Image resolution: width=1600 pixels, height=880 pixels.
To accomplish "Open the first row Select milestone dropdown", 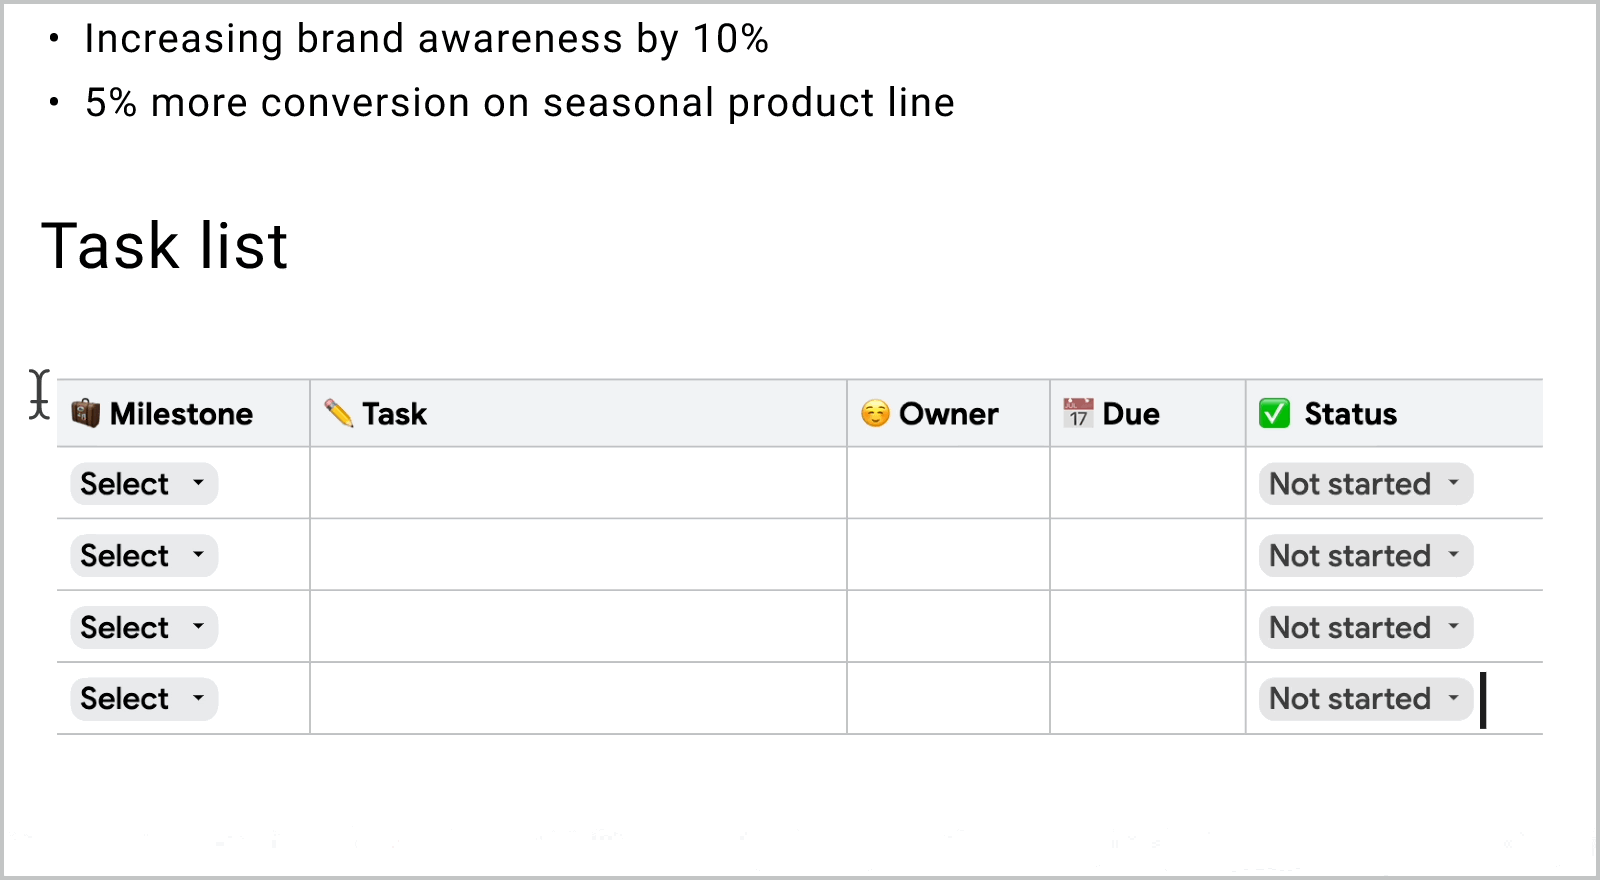I will coord(144,484).
